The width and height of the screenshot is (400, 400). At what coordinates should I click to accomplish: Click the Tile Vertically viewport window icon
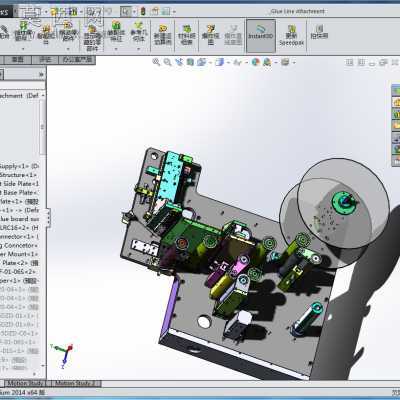360,62
